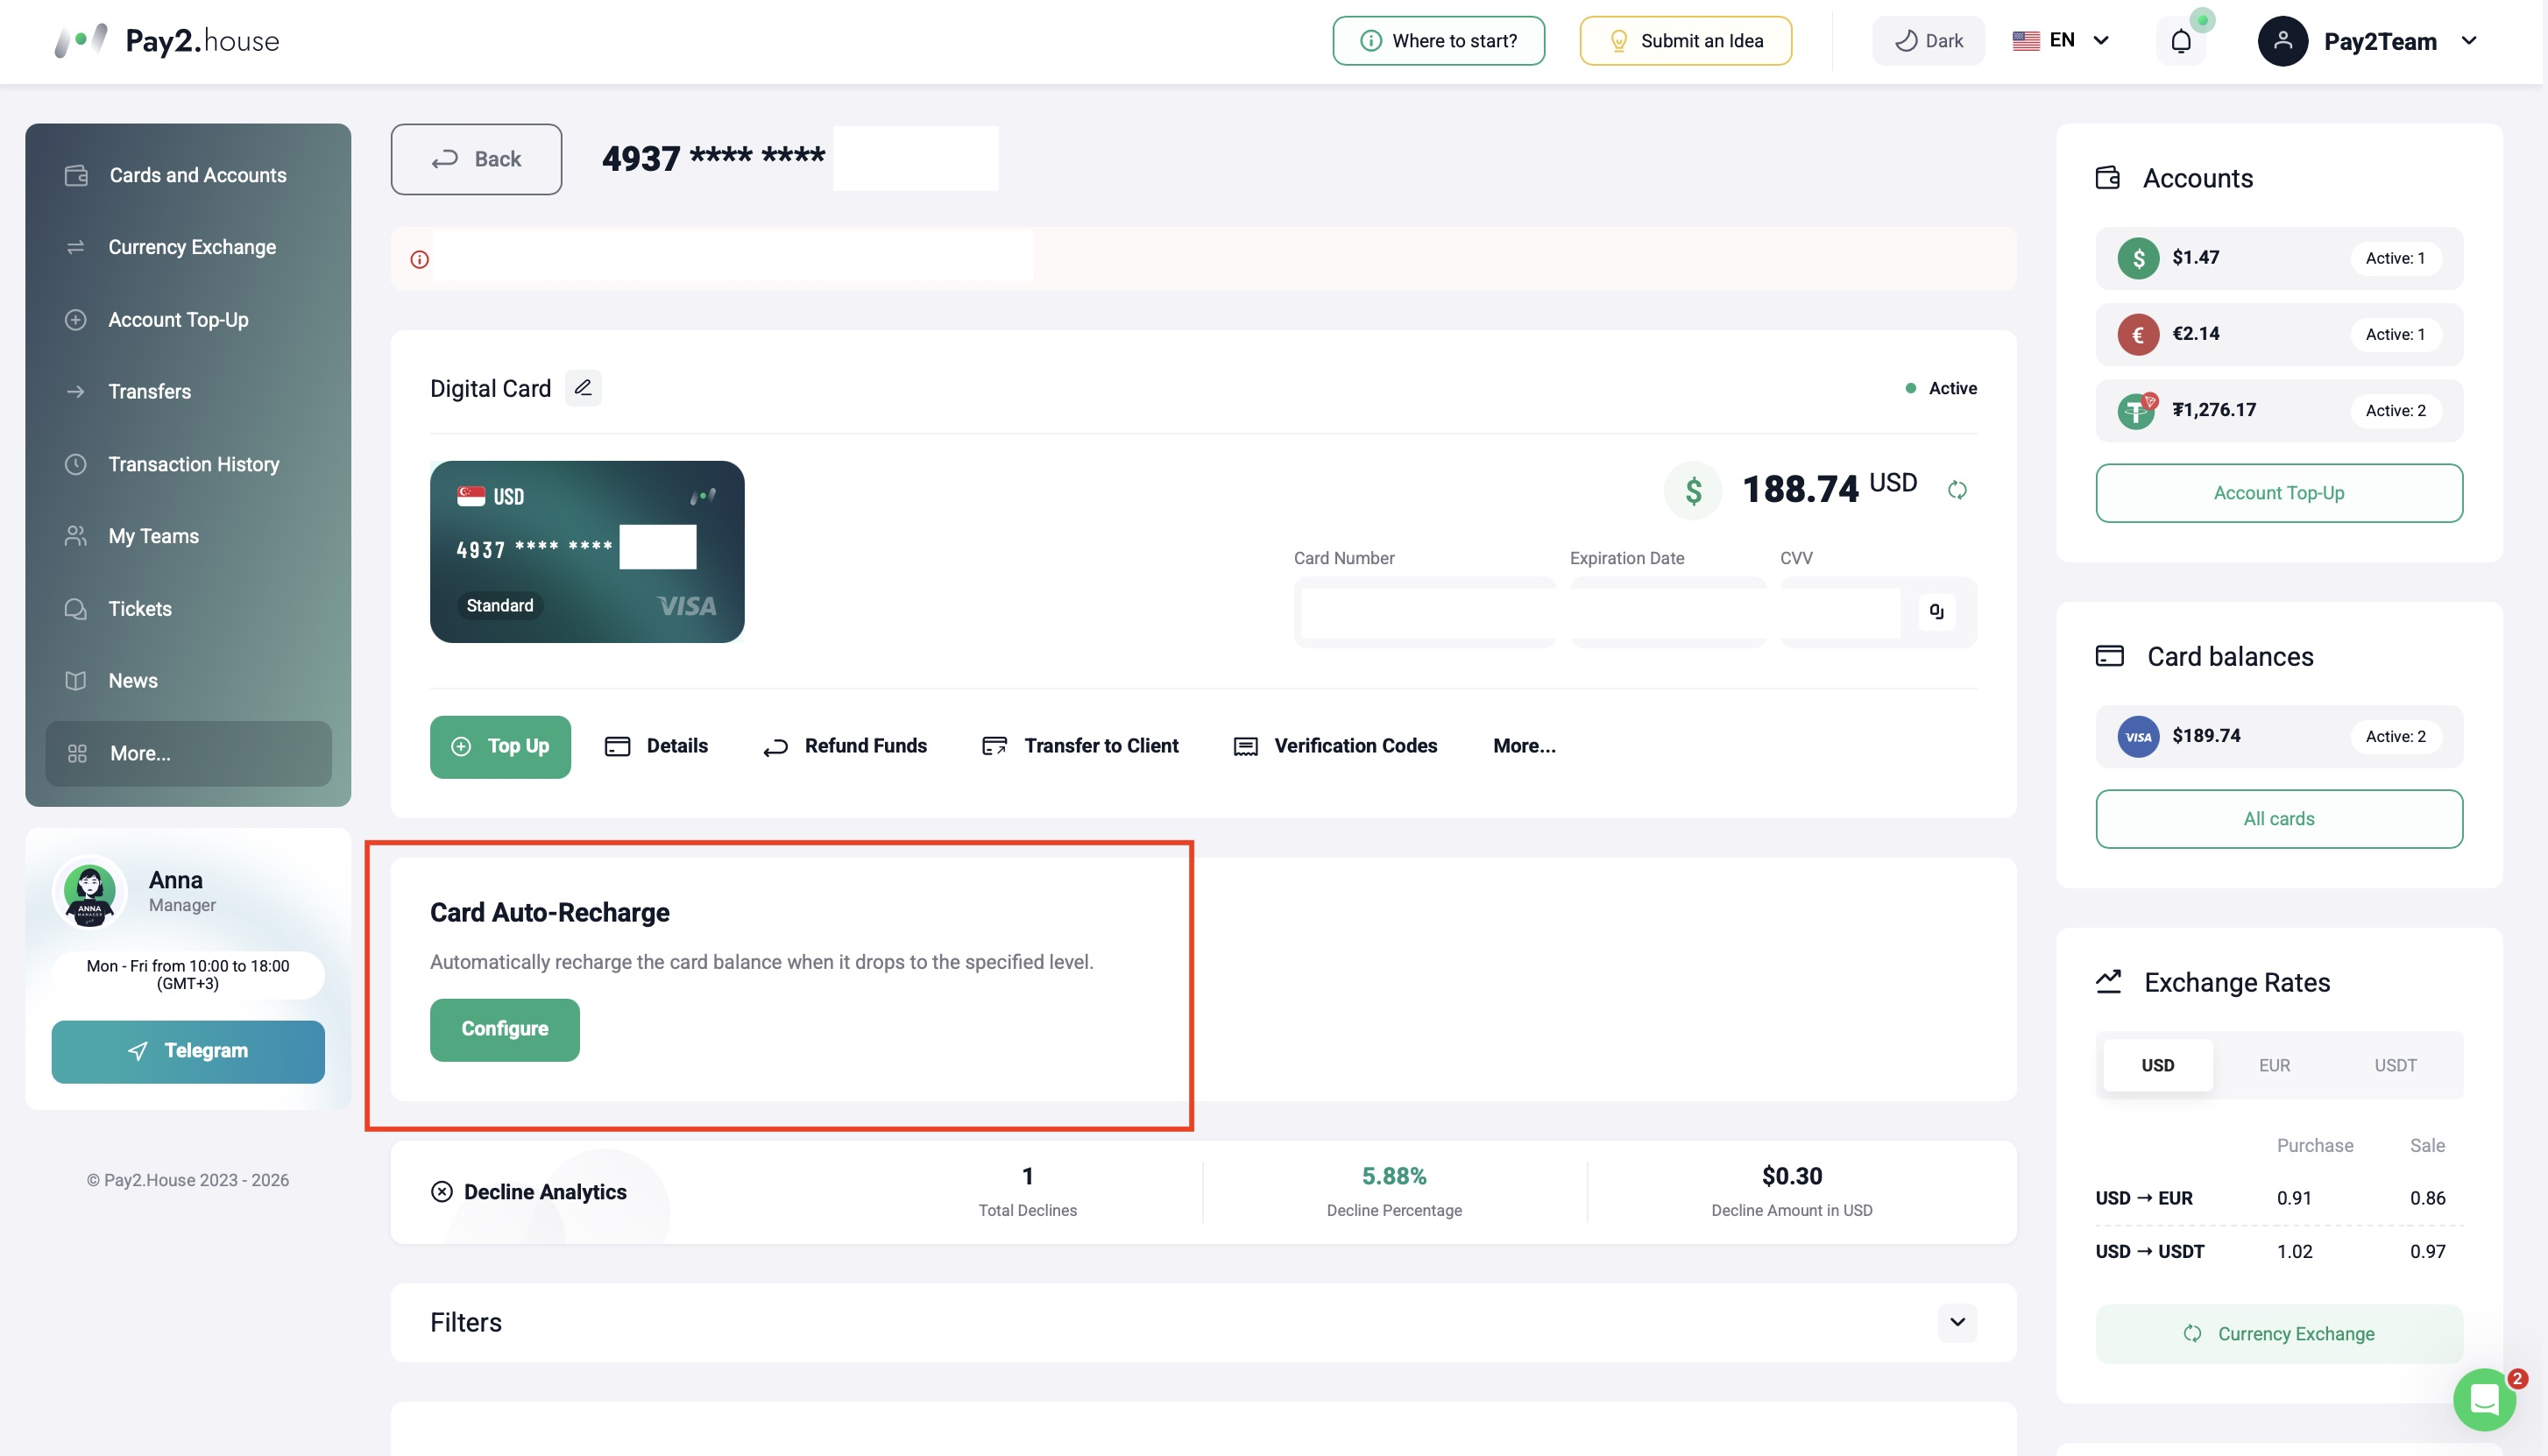Click the user avatar icon in the header
Image resolution: width=2548 pixels, height=1456 pixels.
2282,41
